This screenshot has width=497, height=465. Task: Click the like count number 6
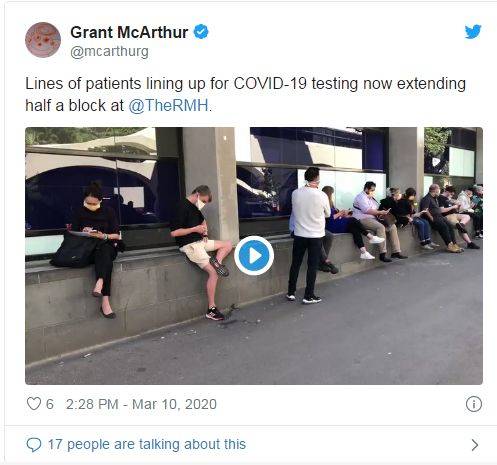[50, 404]
